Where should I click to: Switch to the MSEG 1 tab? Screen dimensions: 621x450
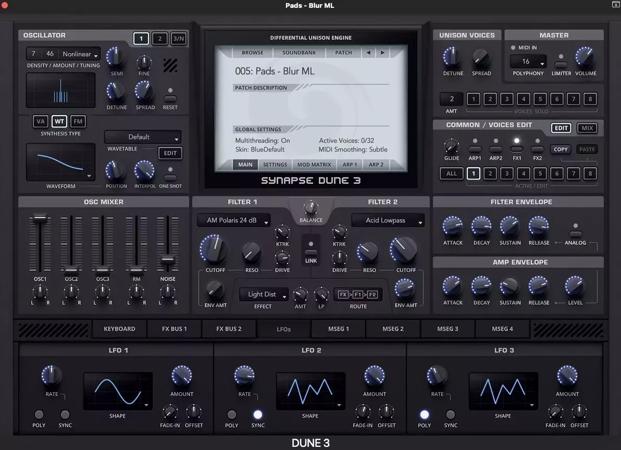(x=338, y=328)
